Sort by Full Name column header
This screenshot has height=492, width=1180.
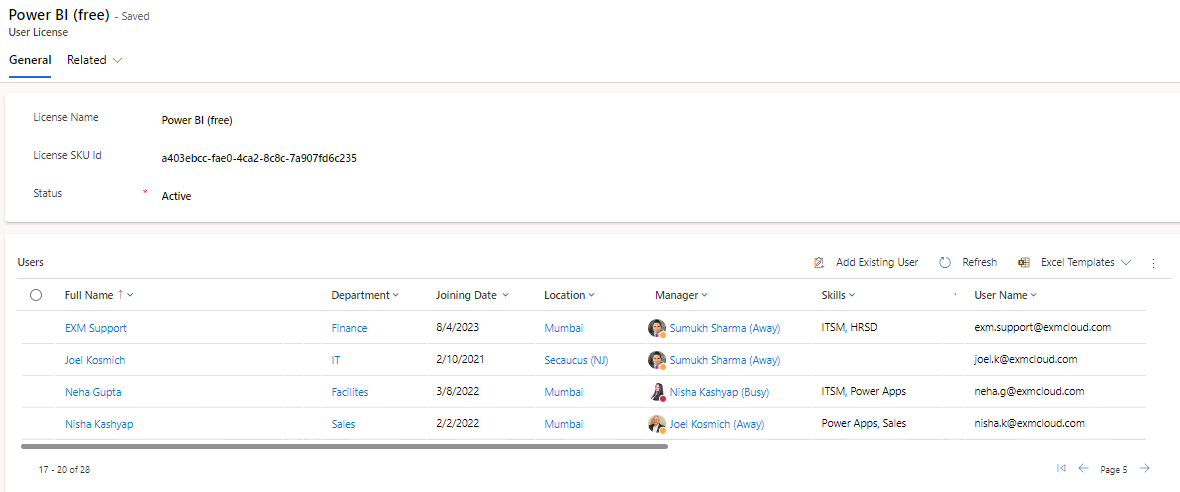click(x=89, y=295)
